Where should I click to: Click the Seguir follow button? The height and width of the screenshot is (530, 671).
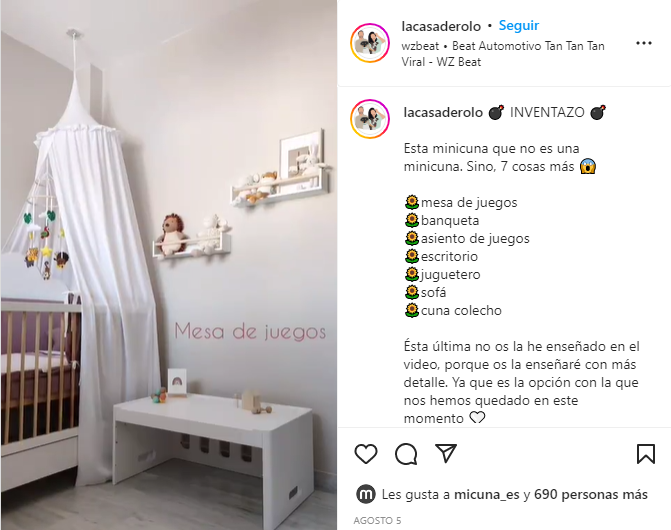click(519, 26)
